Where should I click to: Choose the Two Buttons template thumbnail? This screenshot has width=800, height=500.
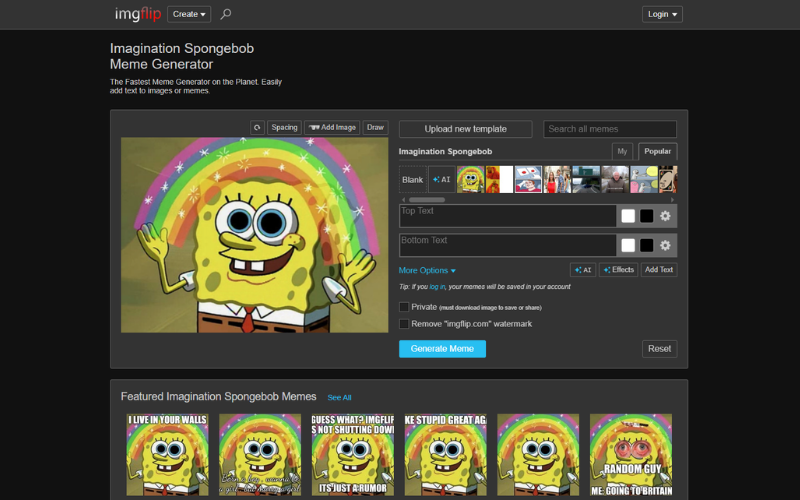click(x=528, y=180)
